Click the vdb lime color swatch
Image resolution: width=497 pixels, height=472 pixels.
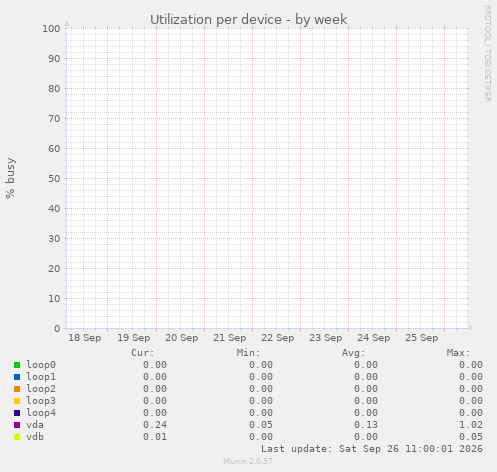(x=17, y=437)
